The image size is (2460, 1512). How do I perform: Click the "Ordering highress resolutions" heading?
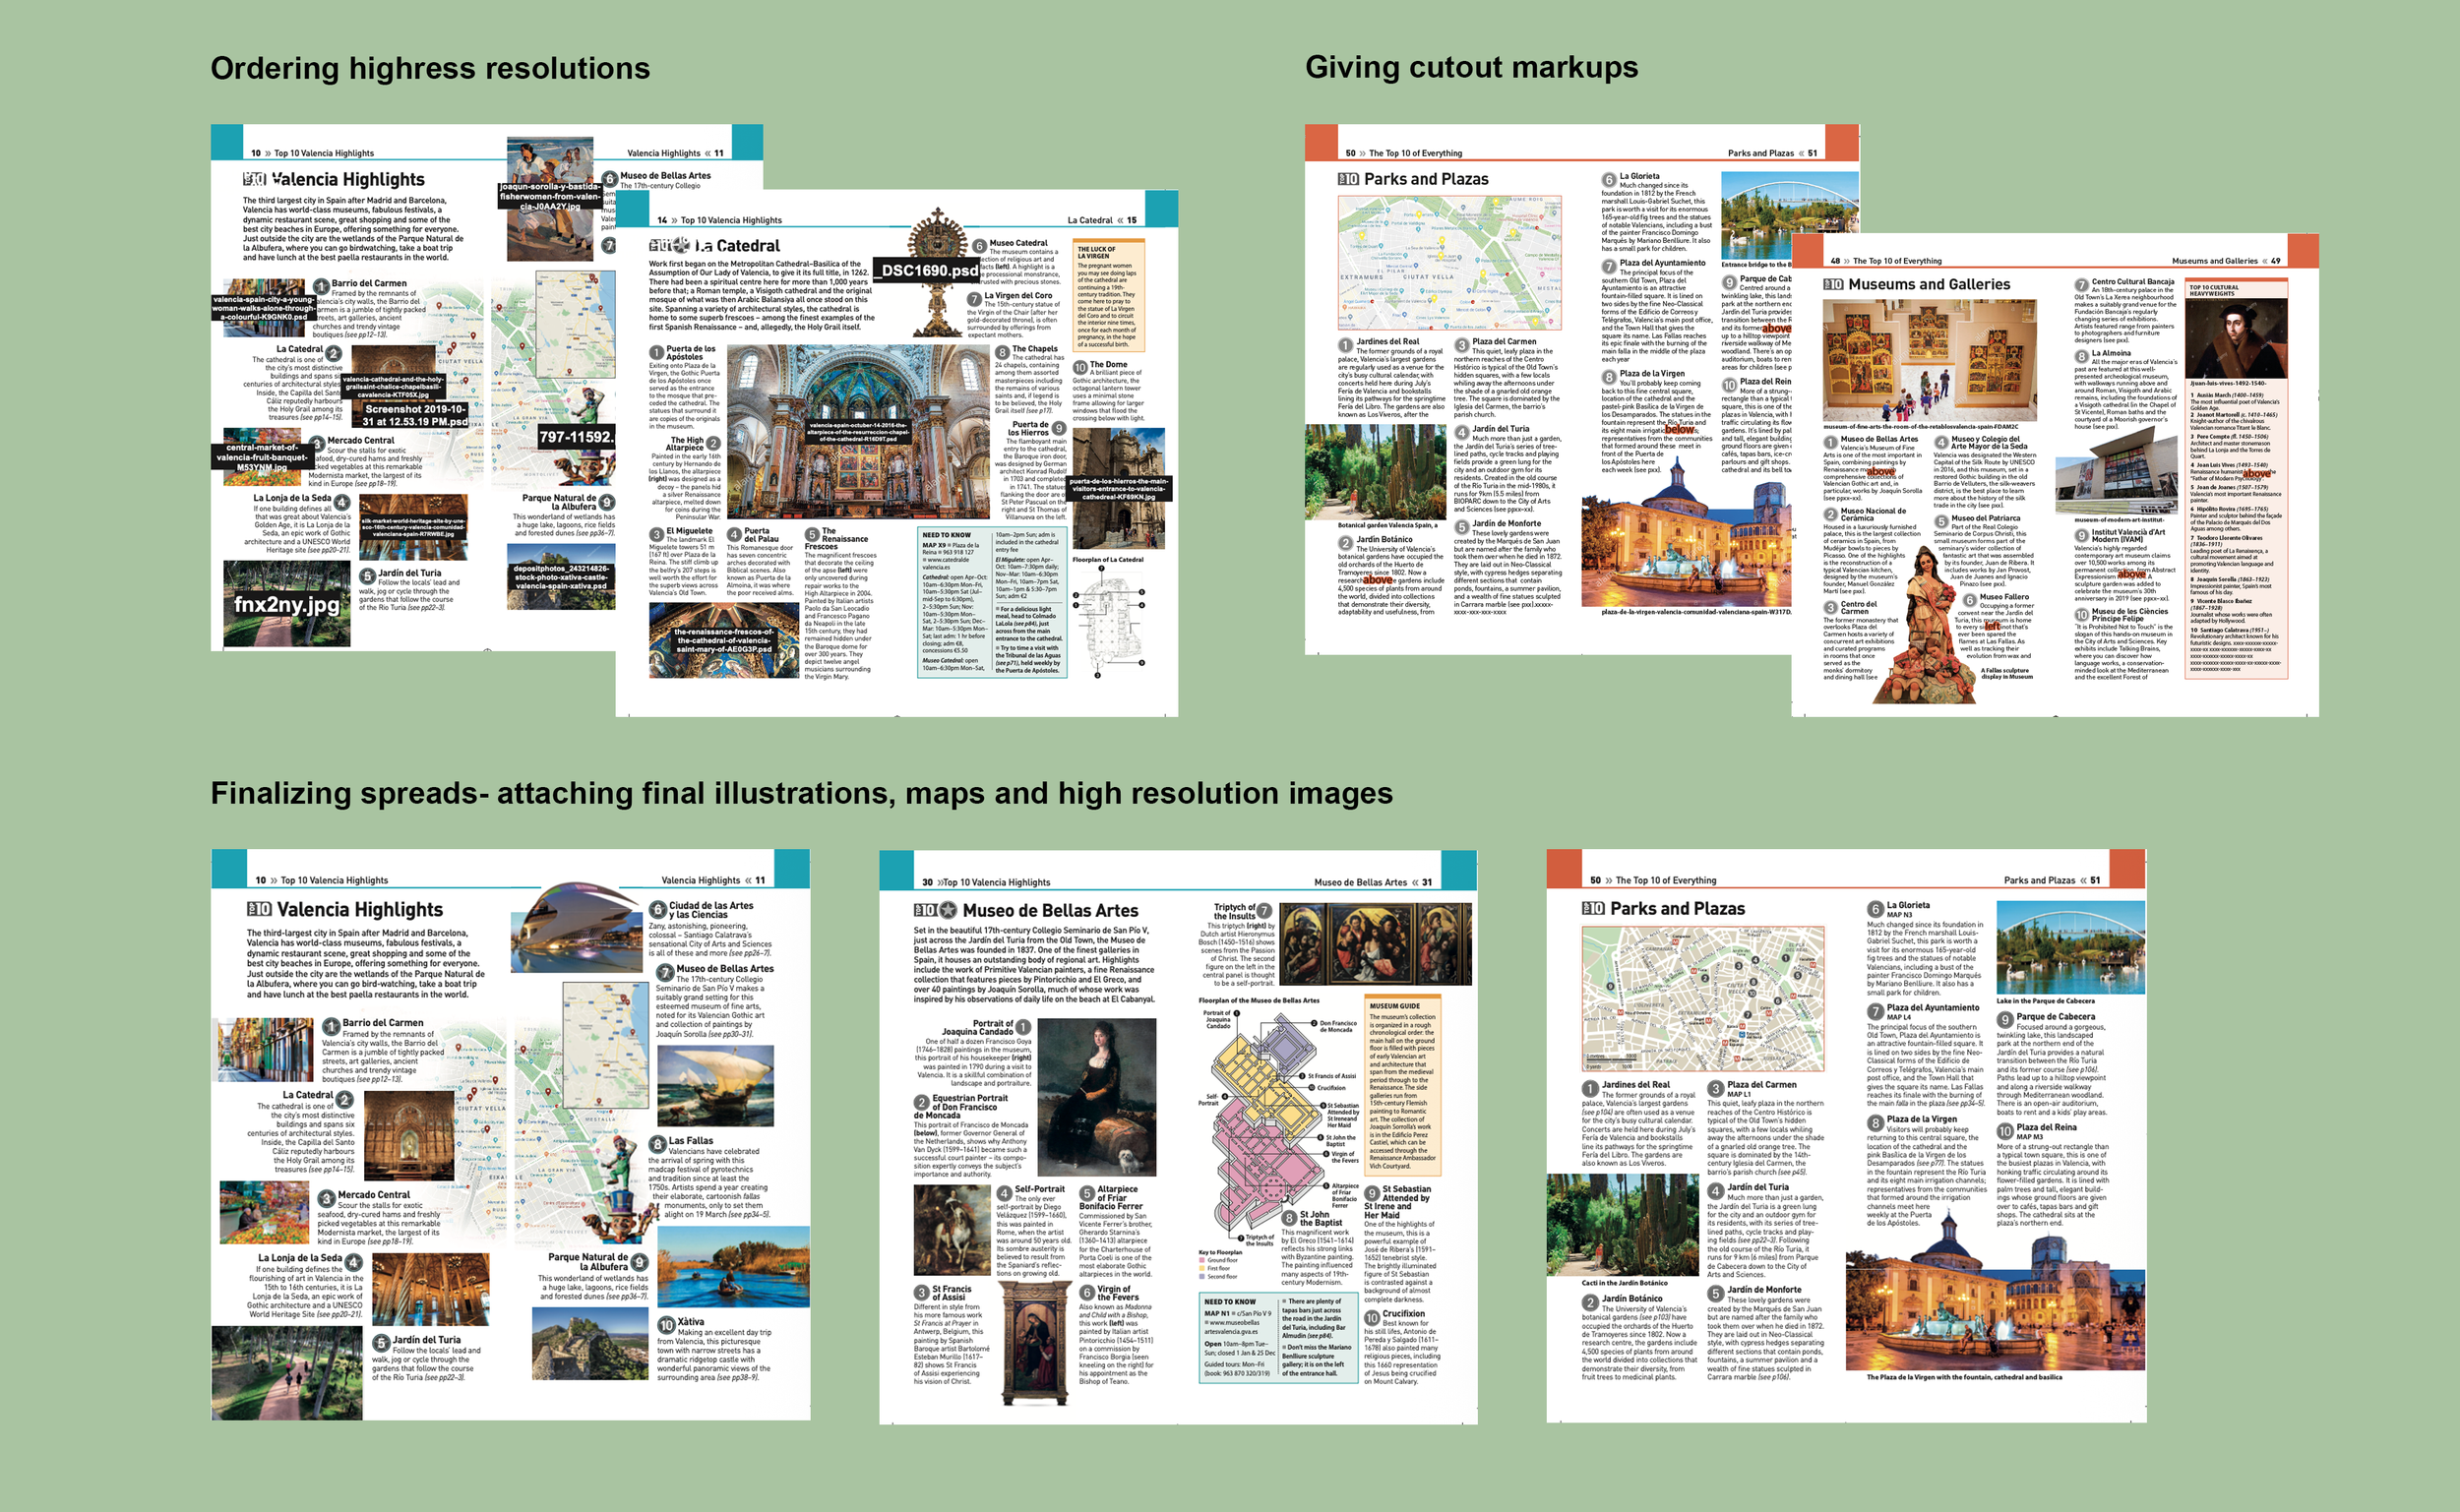[430, 68]
